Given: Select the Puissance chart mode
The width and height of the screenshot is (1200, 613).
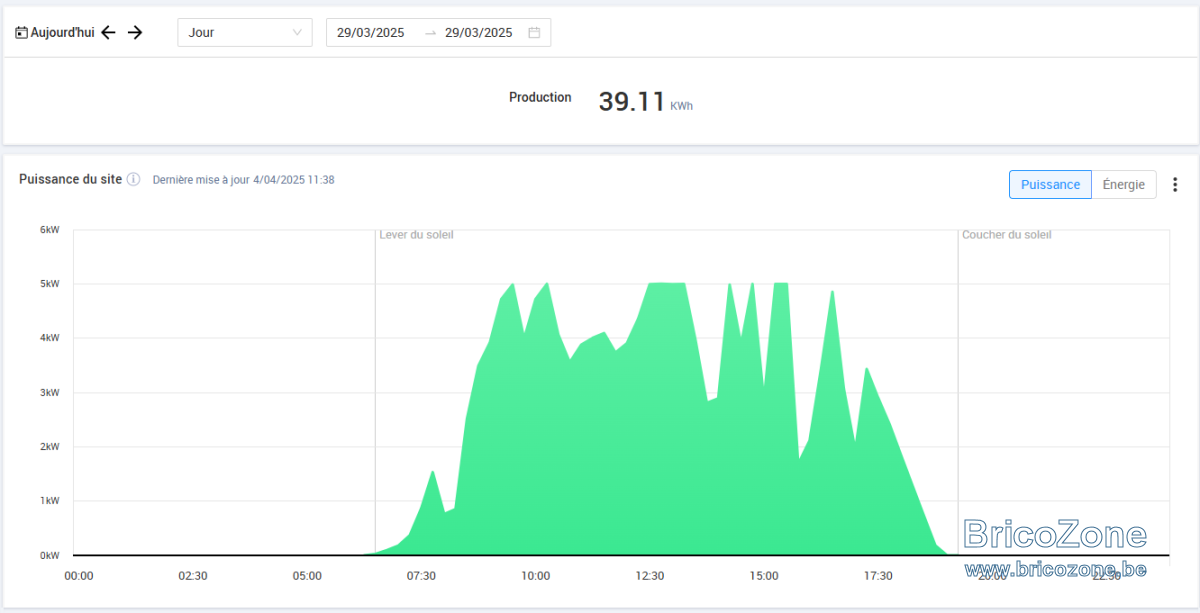Looking at the screenshot, I should [1050, 184].
